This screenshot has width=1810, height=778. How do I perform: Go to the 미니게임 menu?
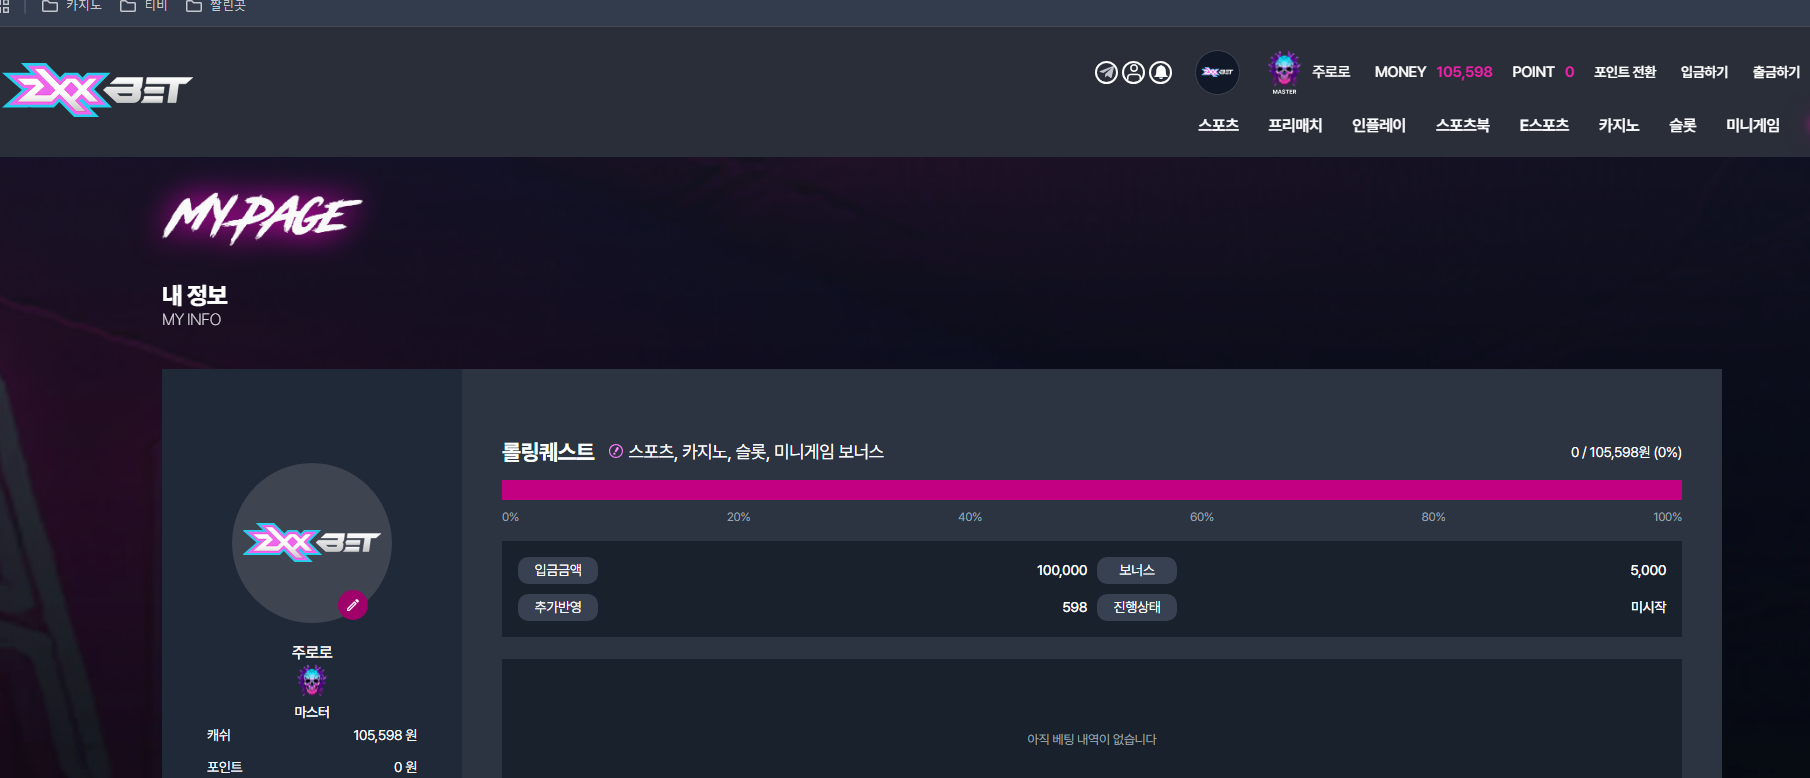point(1752,125)
